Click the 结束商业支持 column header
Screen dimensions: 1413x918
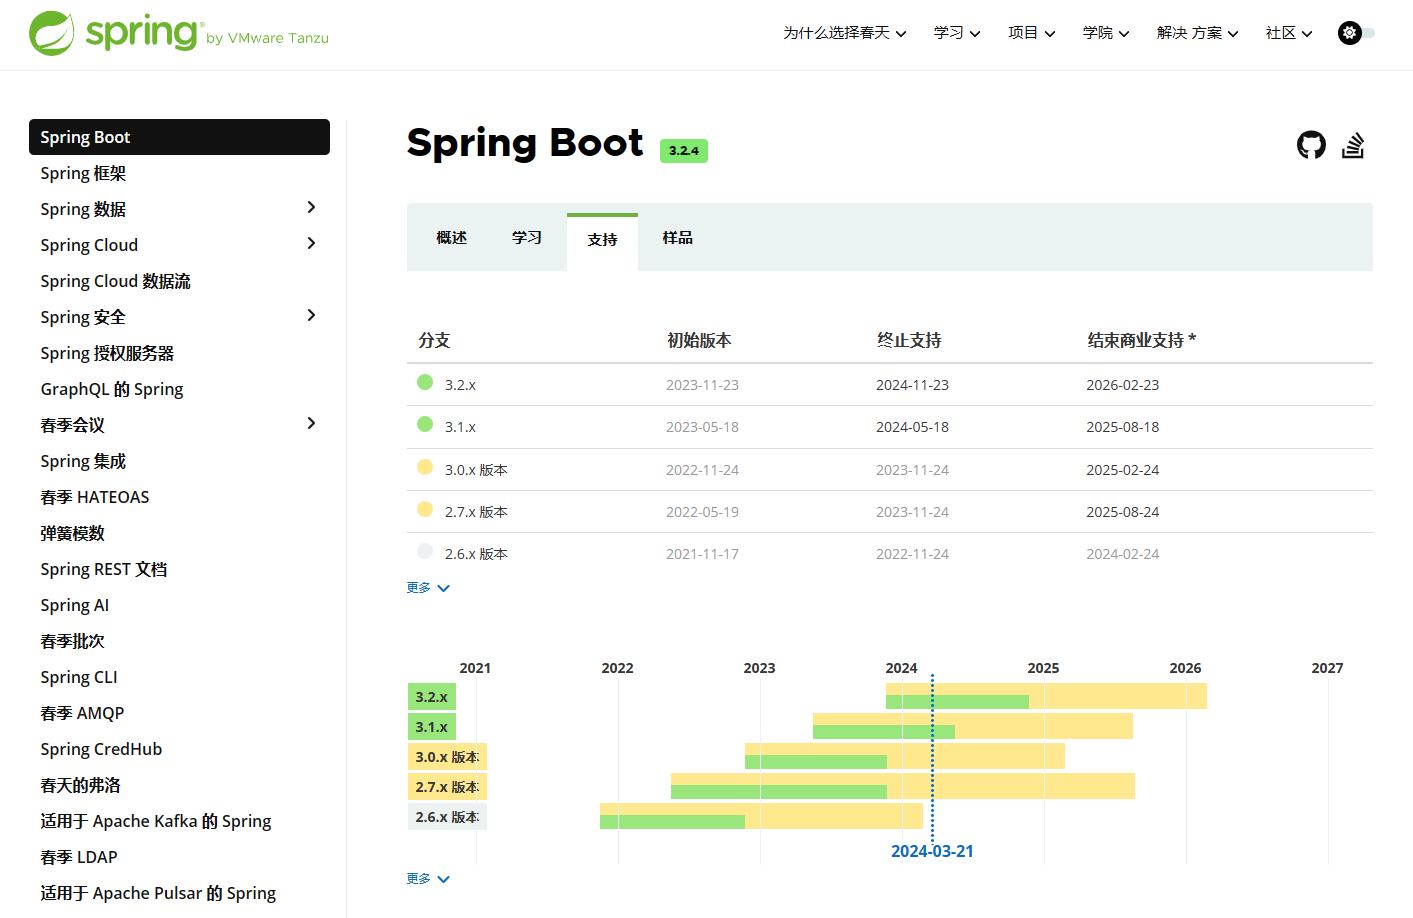(x=1142, y=340)
